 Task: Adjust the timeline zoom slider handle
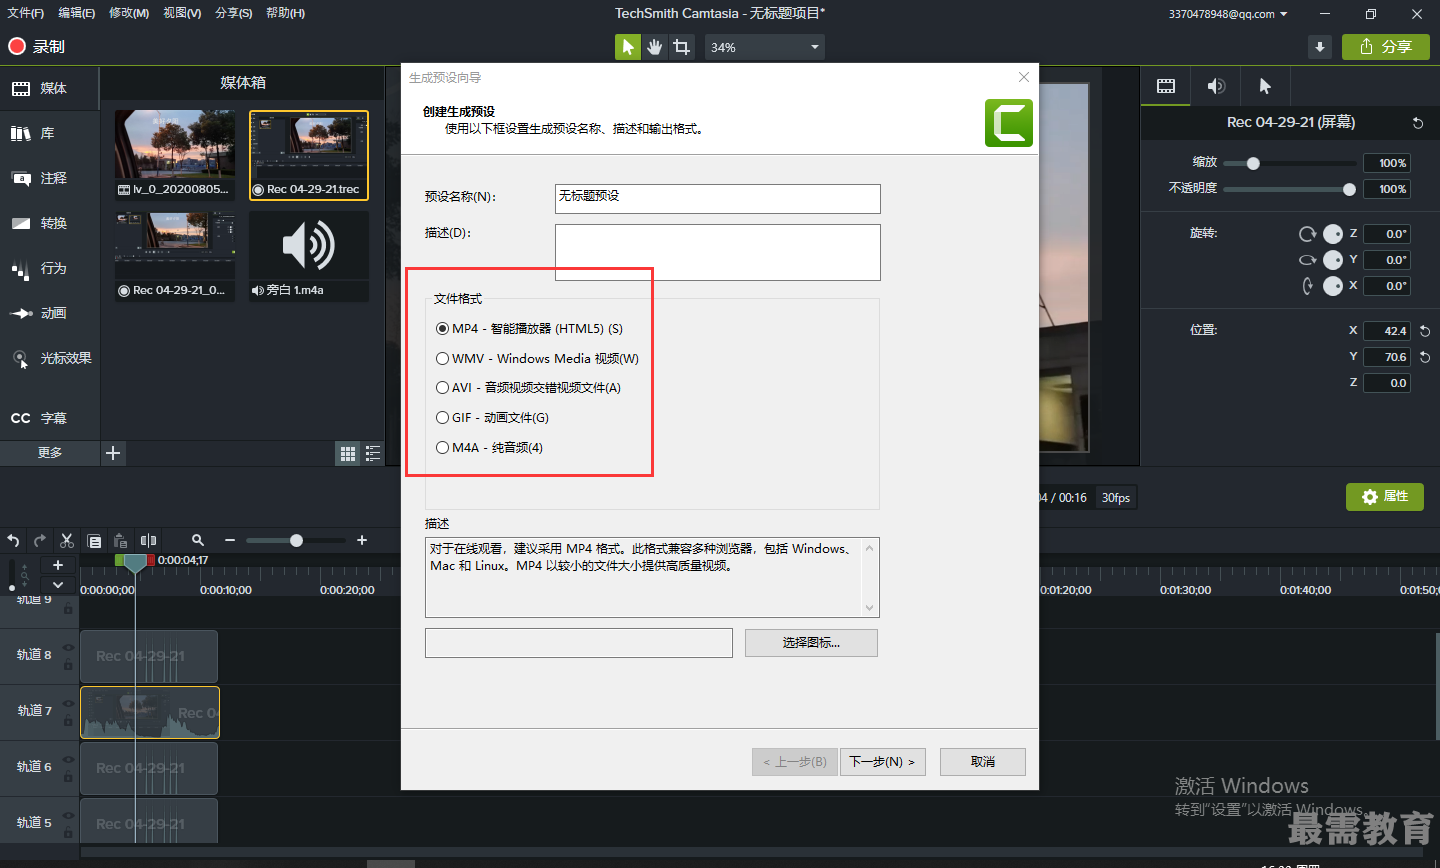(x=296, y=540)
